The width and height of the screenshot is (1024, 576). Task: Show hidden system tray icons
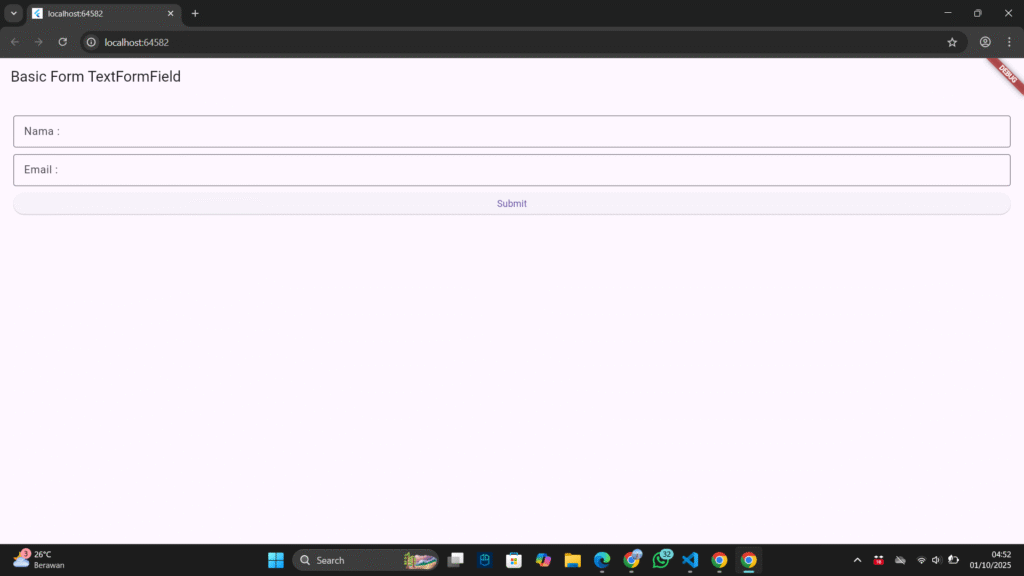click(x=857, y=560)
